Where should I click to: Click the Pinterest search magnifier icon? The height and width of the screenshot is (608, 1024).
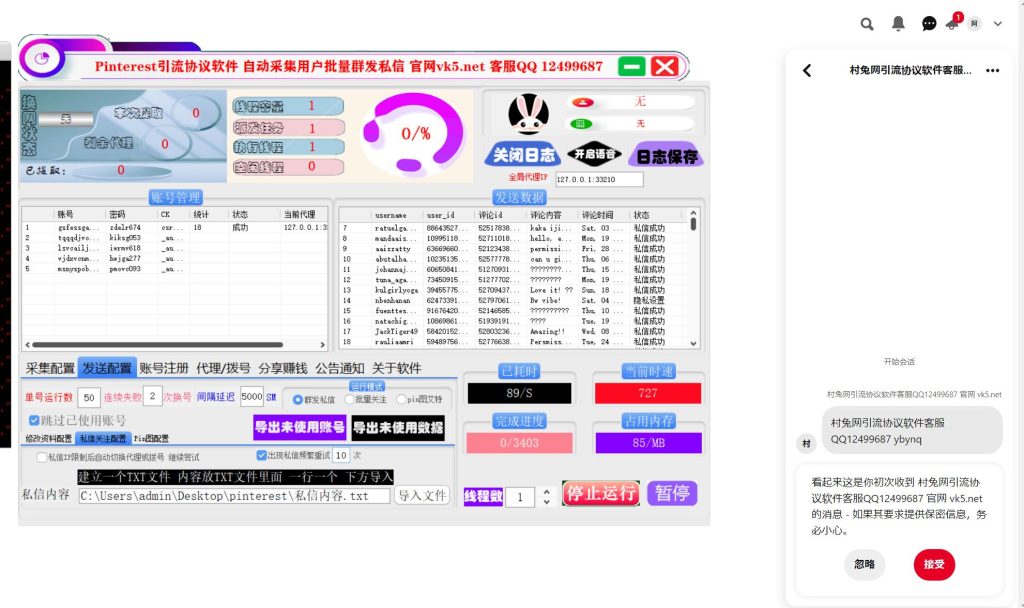867,23
